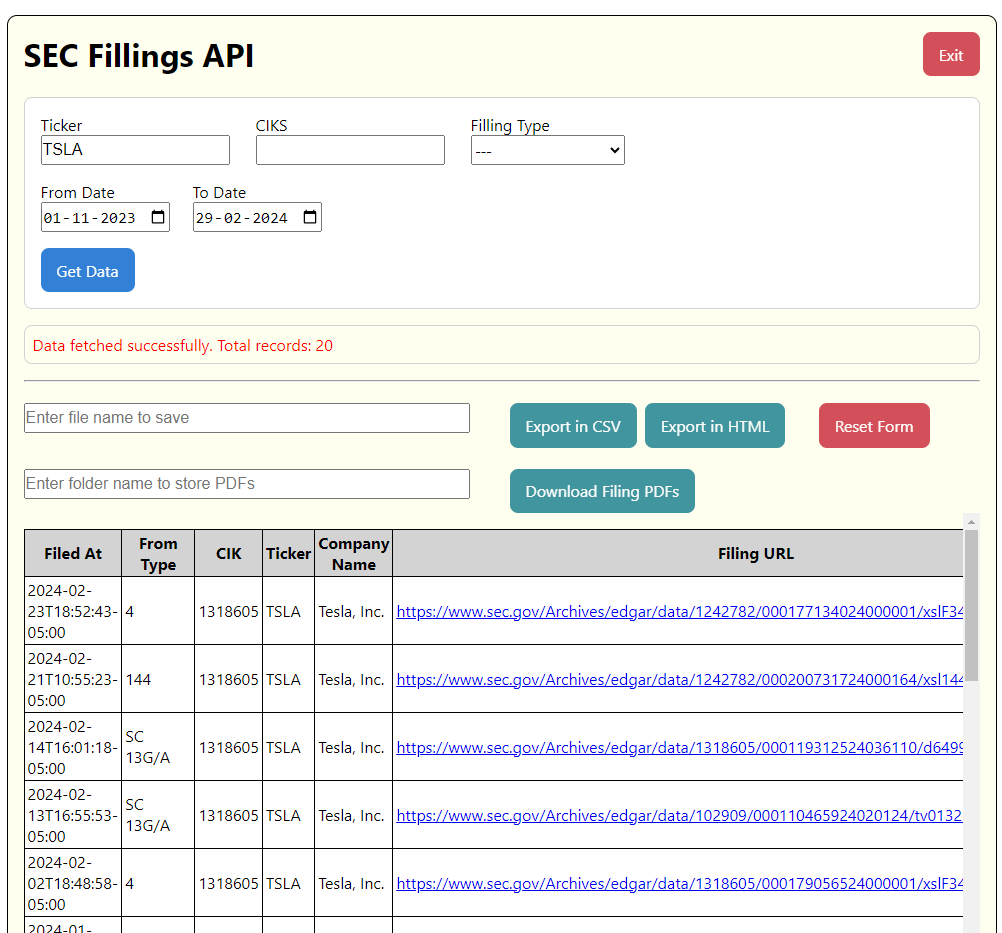1002x933 pixels.
Task: Expand the Filling Type dropdown
Action: pyautogui.click(x=548, y=150)
